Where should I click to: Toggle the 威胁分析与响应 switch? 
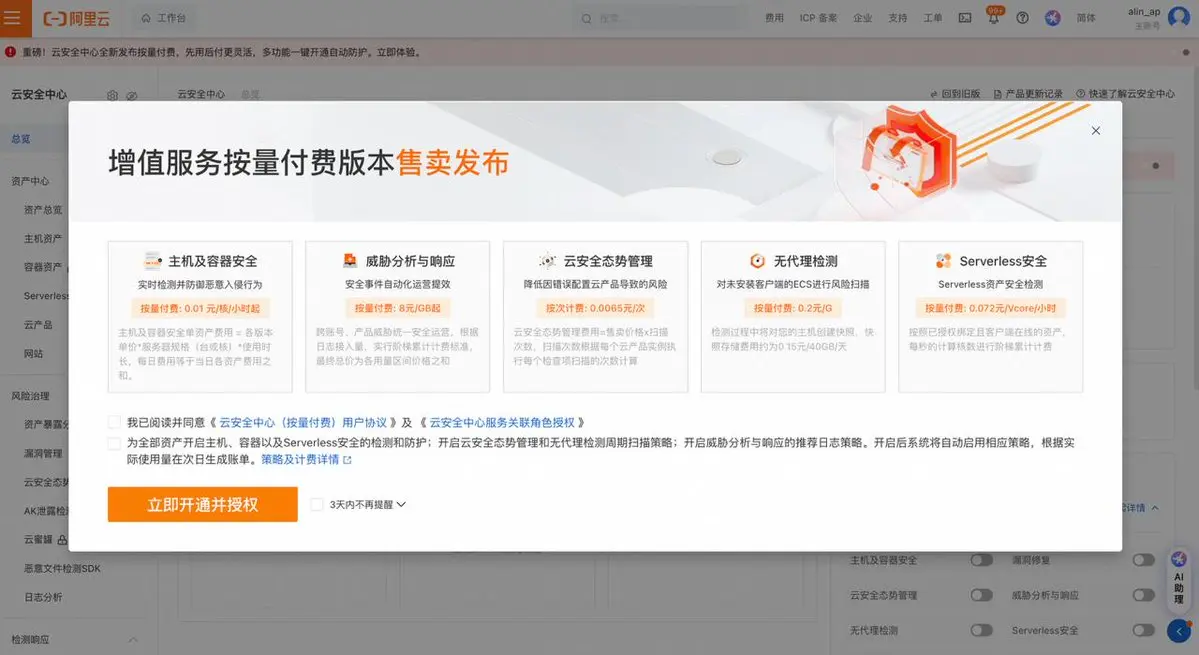click(x=1143, y=595)
